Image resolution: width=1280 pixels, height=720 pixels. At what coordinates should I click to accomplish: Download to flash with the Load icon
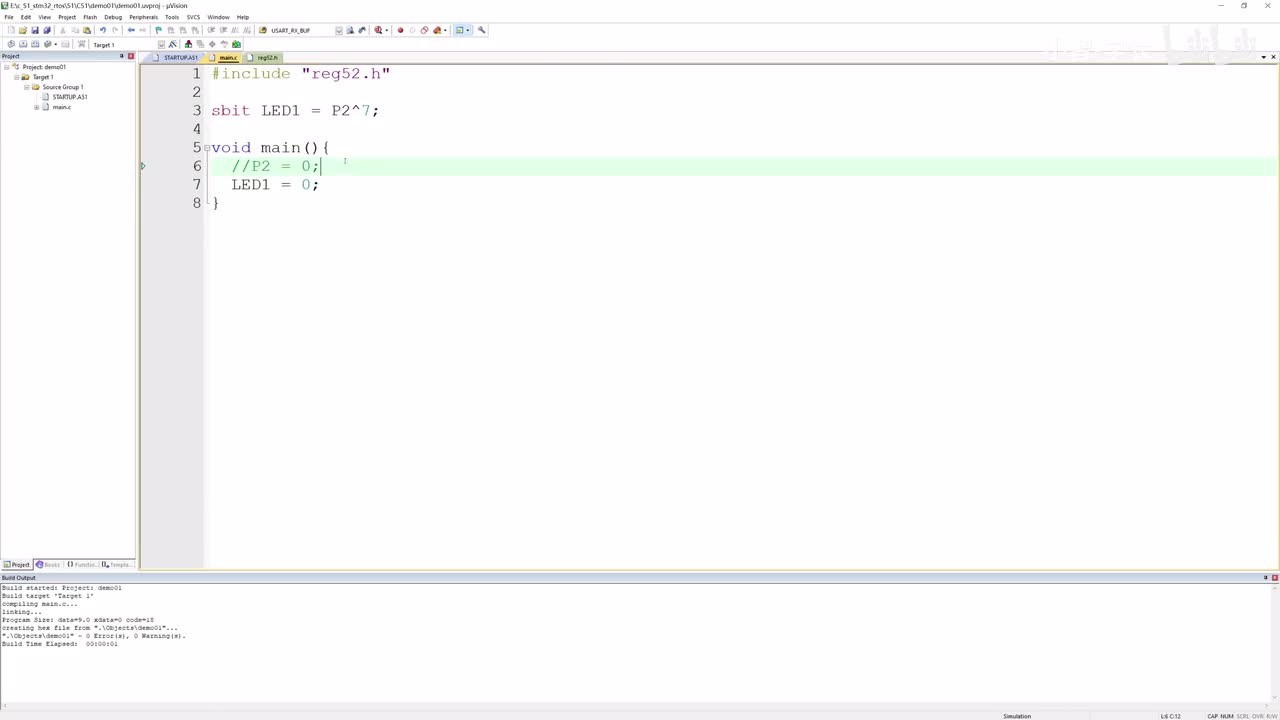pyautogui.click(x=82, y=44)
